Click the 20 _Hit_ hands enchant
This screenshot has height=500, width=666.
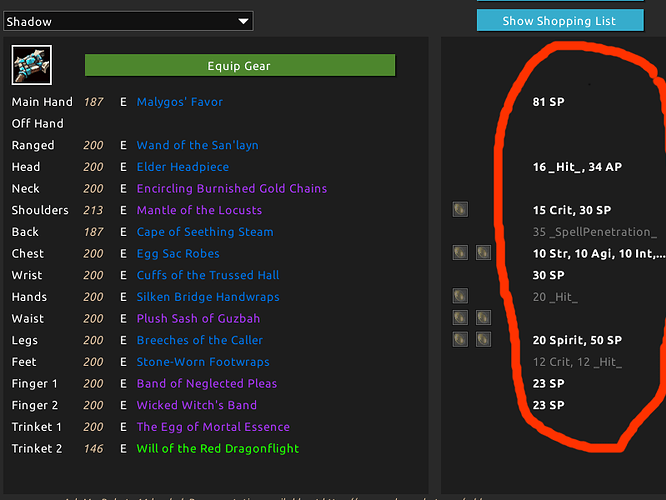click(555, 297)
